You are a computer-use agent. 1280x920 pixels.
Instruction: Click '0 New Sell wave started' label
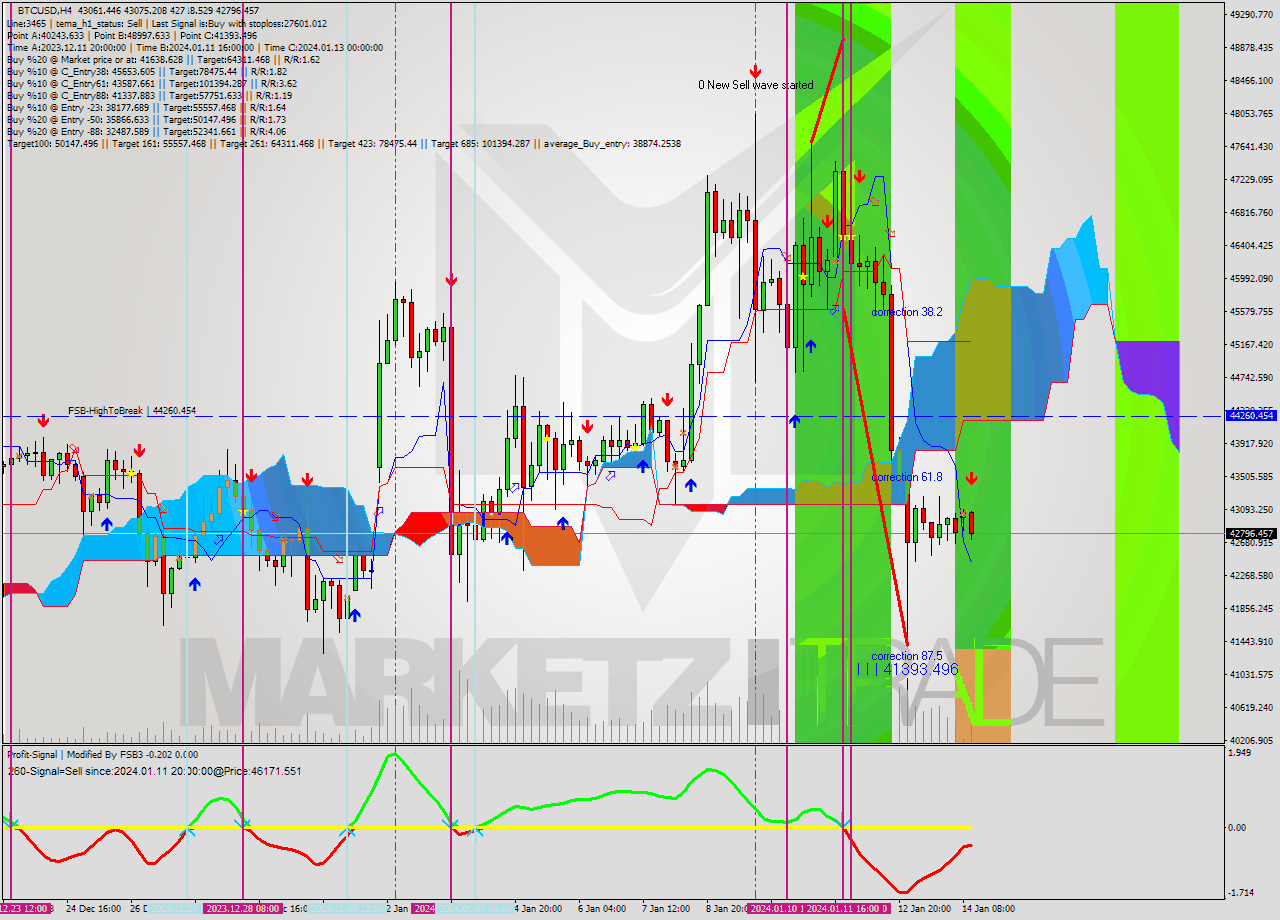755,85
